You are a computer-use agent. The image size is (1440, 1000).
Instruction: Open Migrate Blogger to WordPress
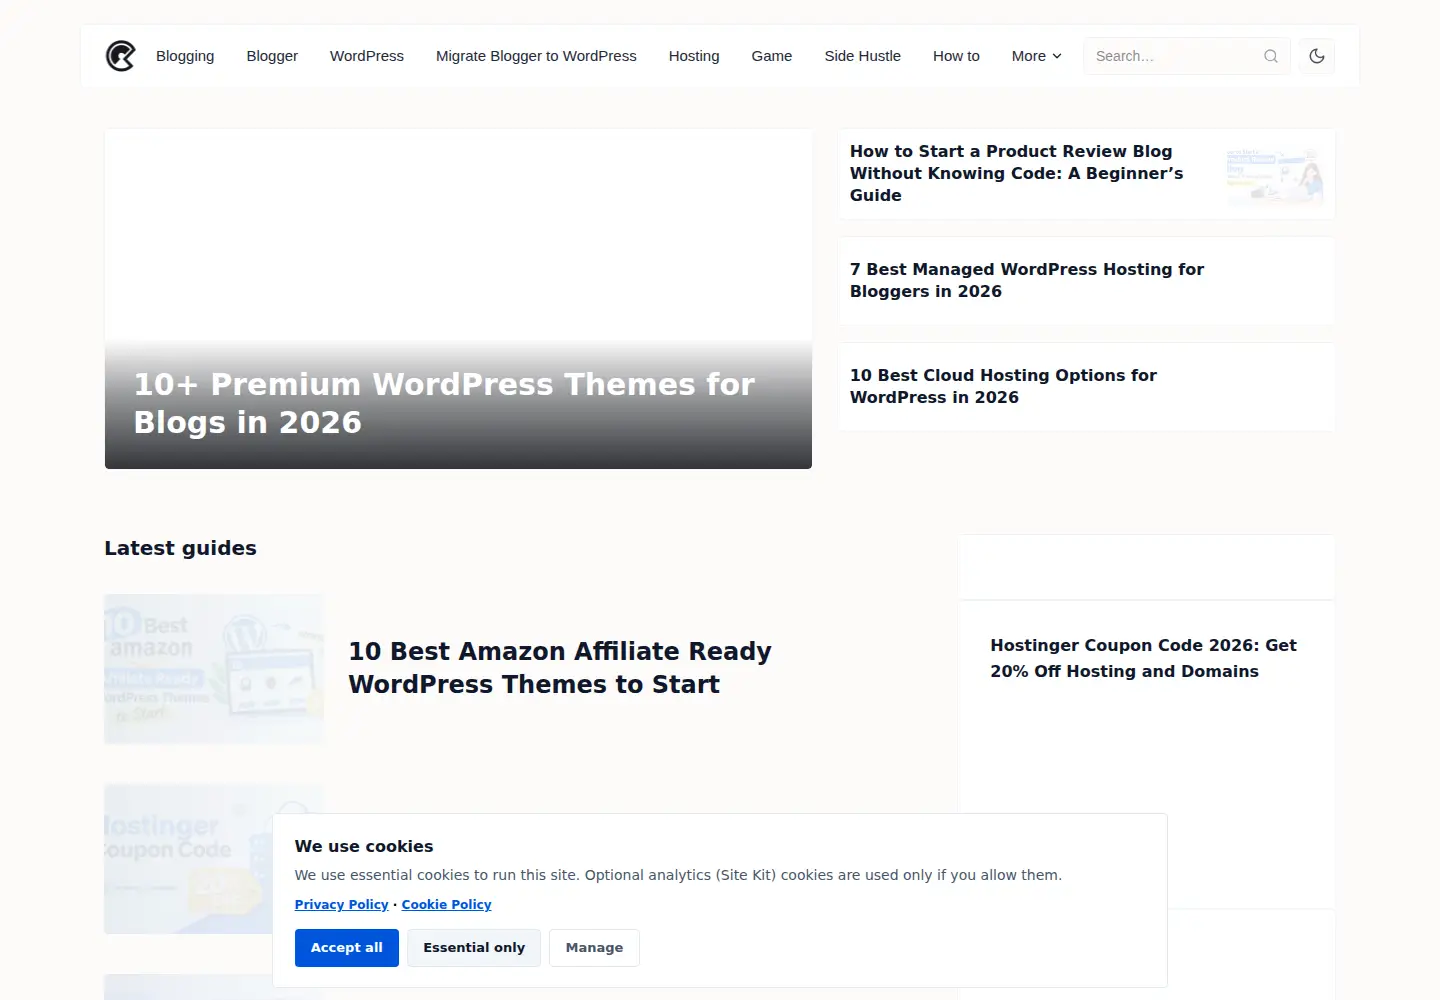click(x=536, y=56)
